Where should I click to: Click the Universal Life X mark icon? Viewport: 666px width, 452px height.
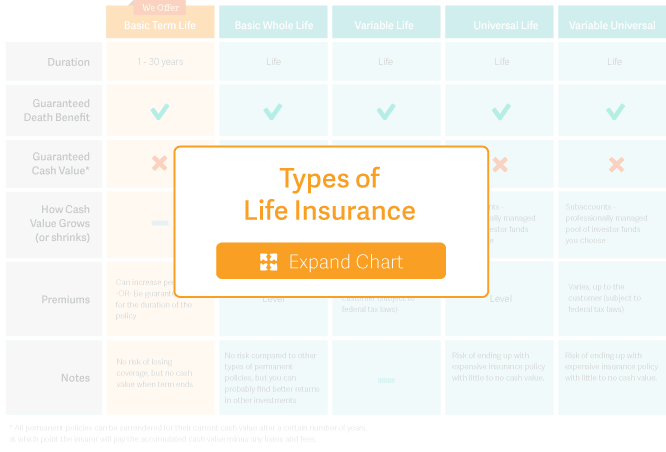point(500,164)
